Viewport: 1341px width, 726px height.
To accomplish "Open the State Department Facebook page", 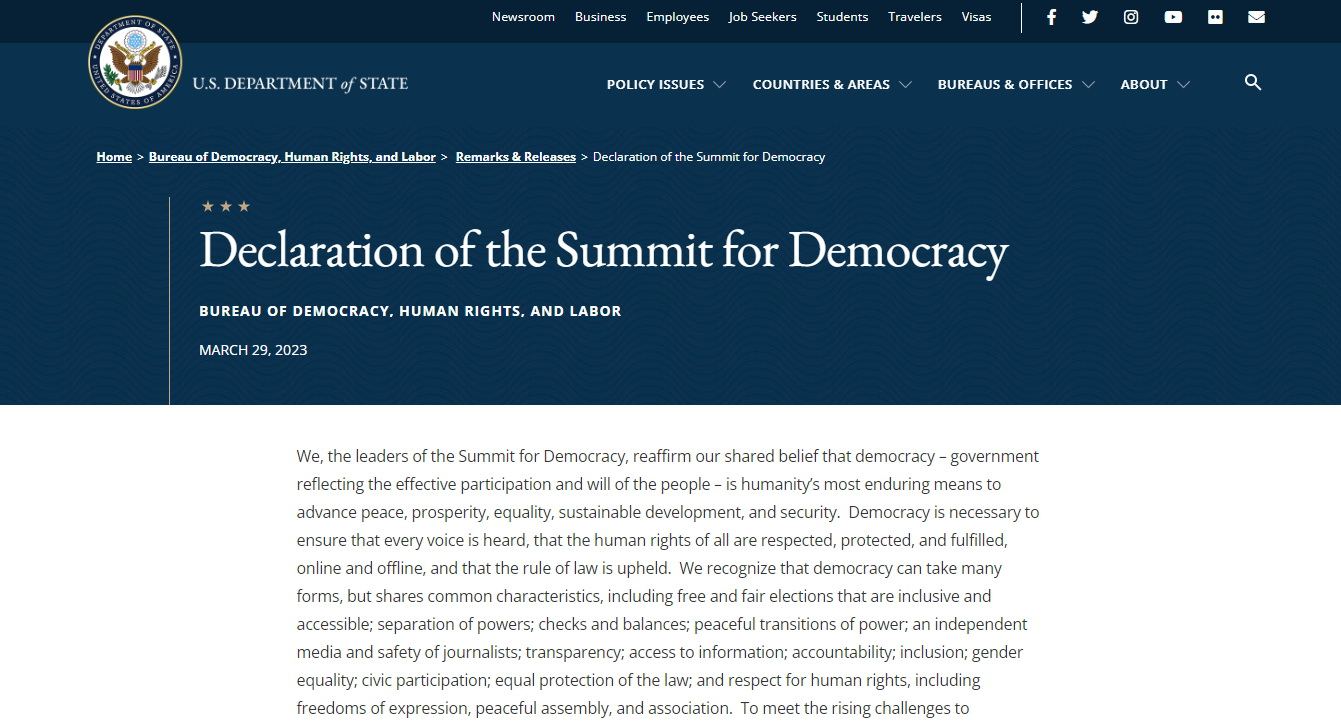I will pyautogui.click(x=1051, y=17).
